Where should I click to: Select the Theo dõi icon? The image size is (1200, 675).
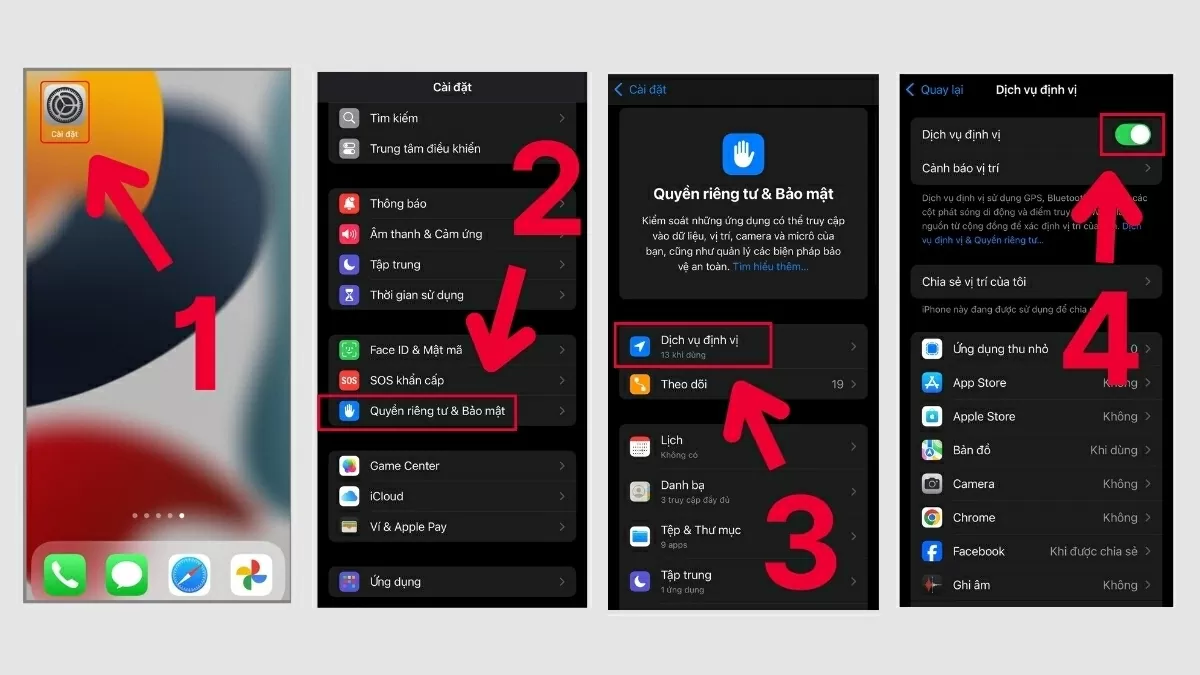click(x=640, y=383)
